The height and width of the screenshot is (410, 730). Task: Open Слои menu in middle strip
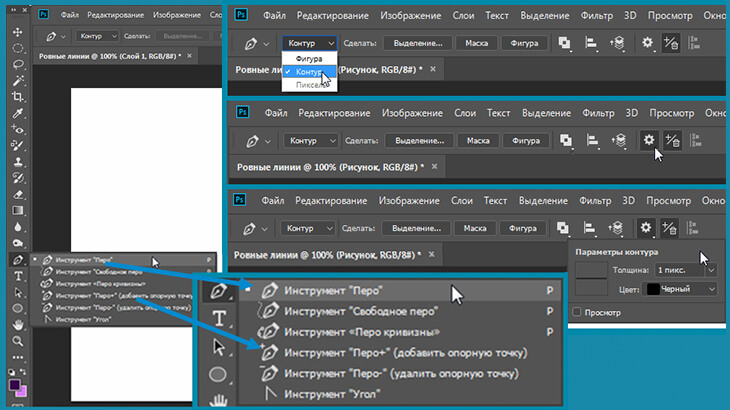coord(465,113)
